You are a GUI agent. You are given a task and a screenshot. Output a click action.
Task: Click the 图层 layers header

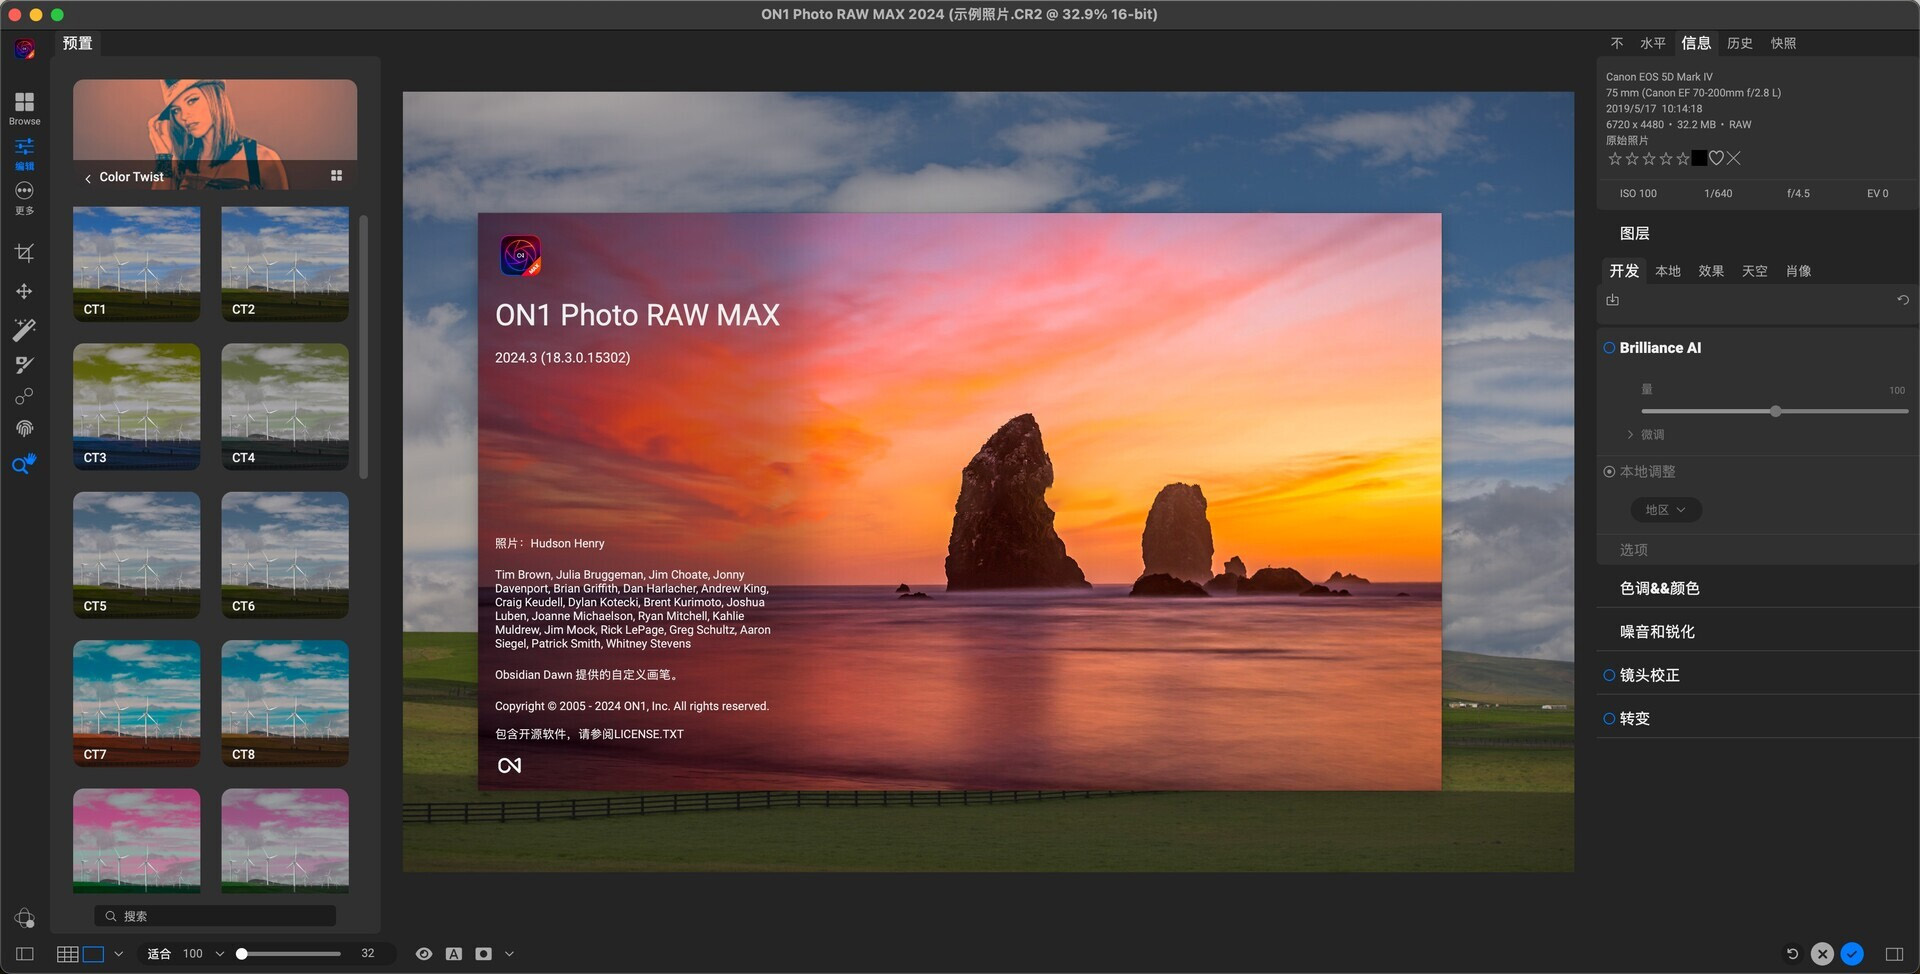1635,233
